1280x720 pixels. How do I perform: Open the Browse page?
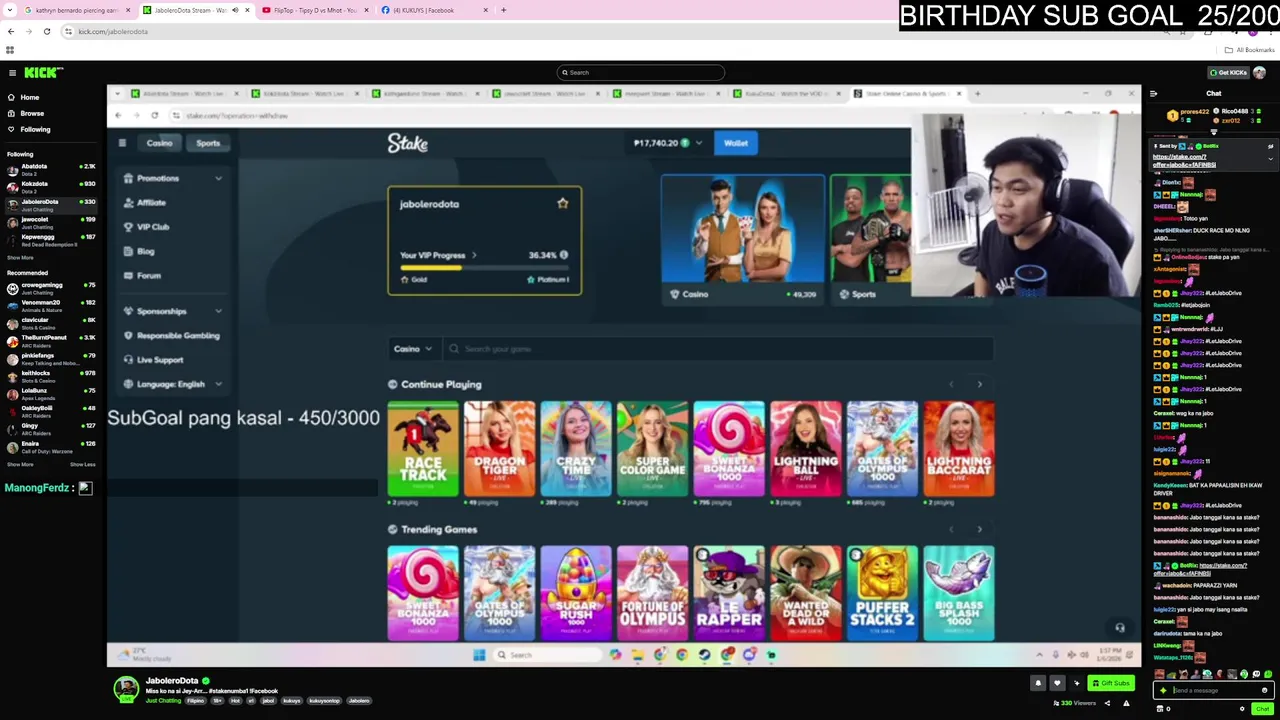[26, 113]
